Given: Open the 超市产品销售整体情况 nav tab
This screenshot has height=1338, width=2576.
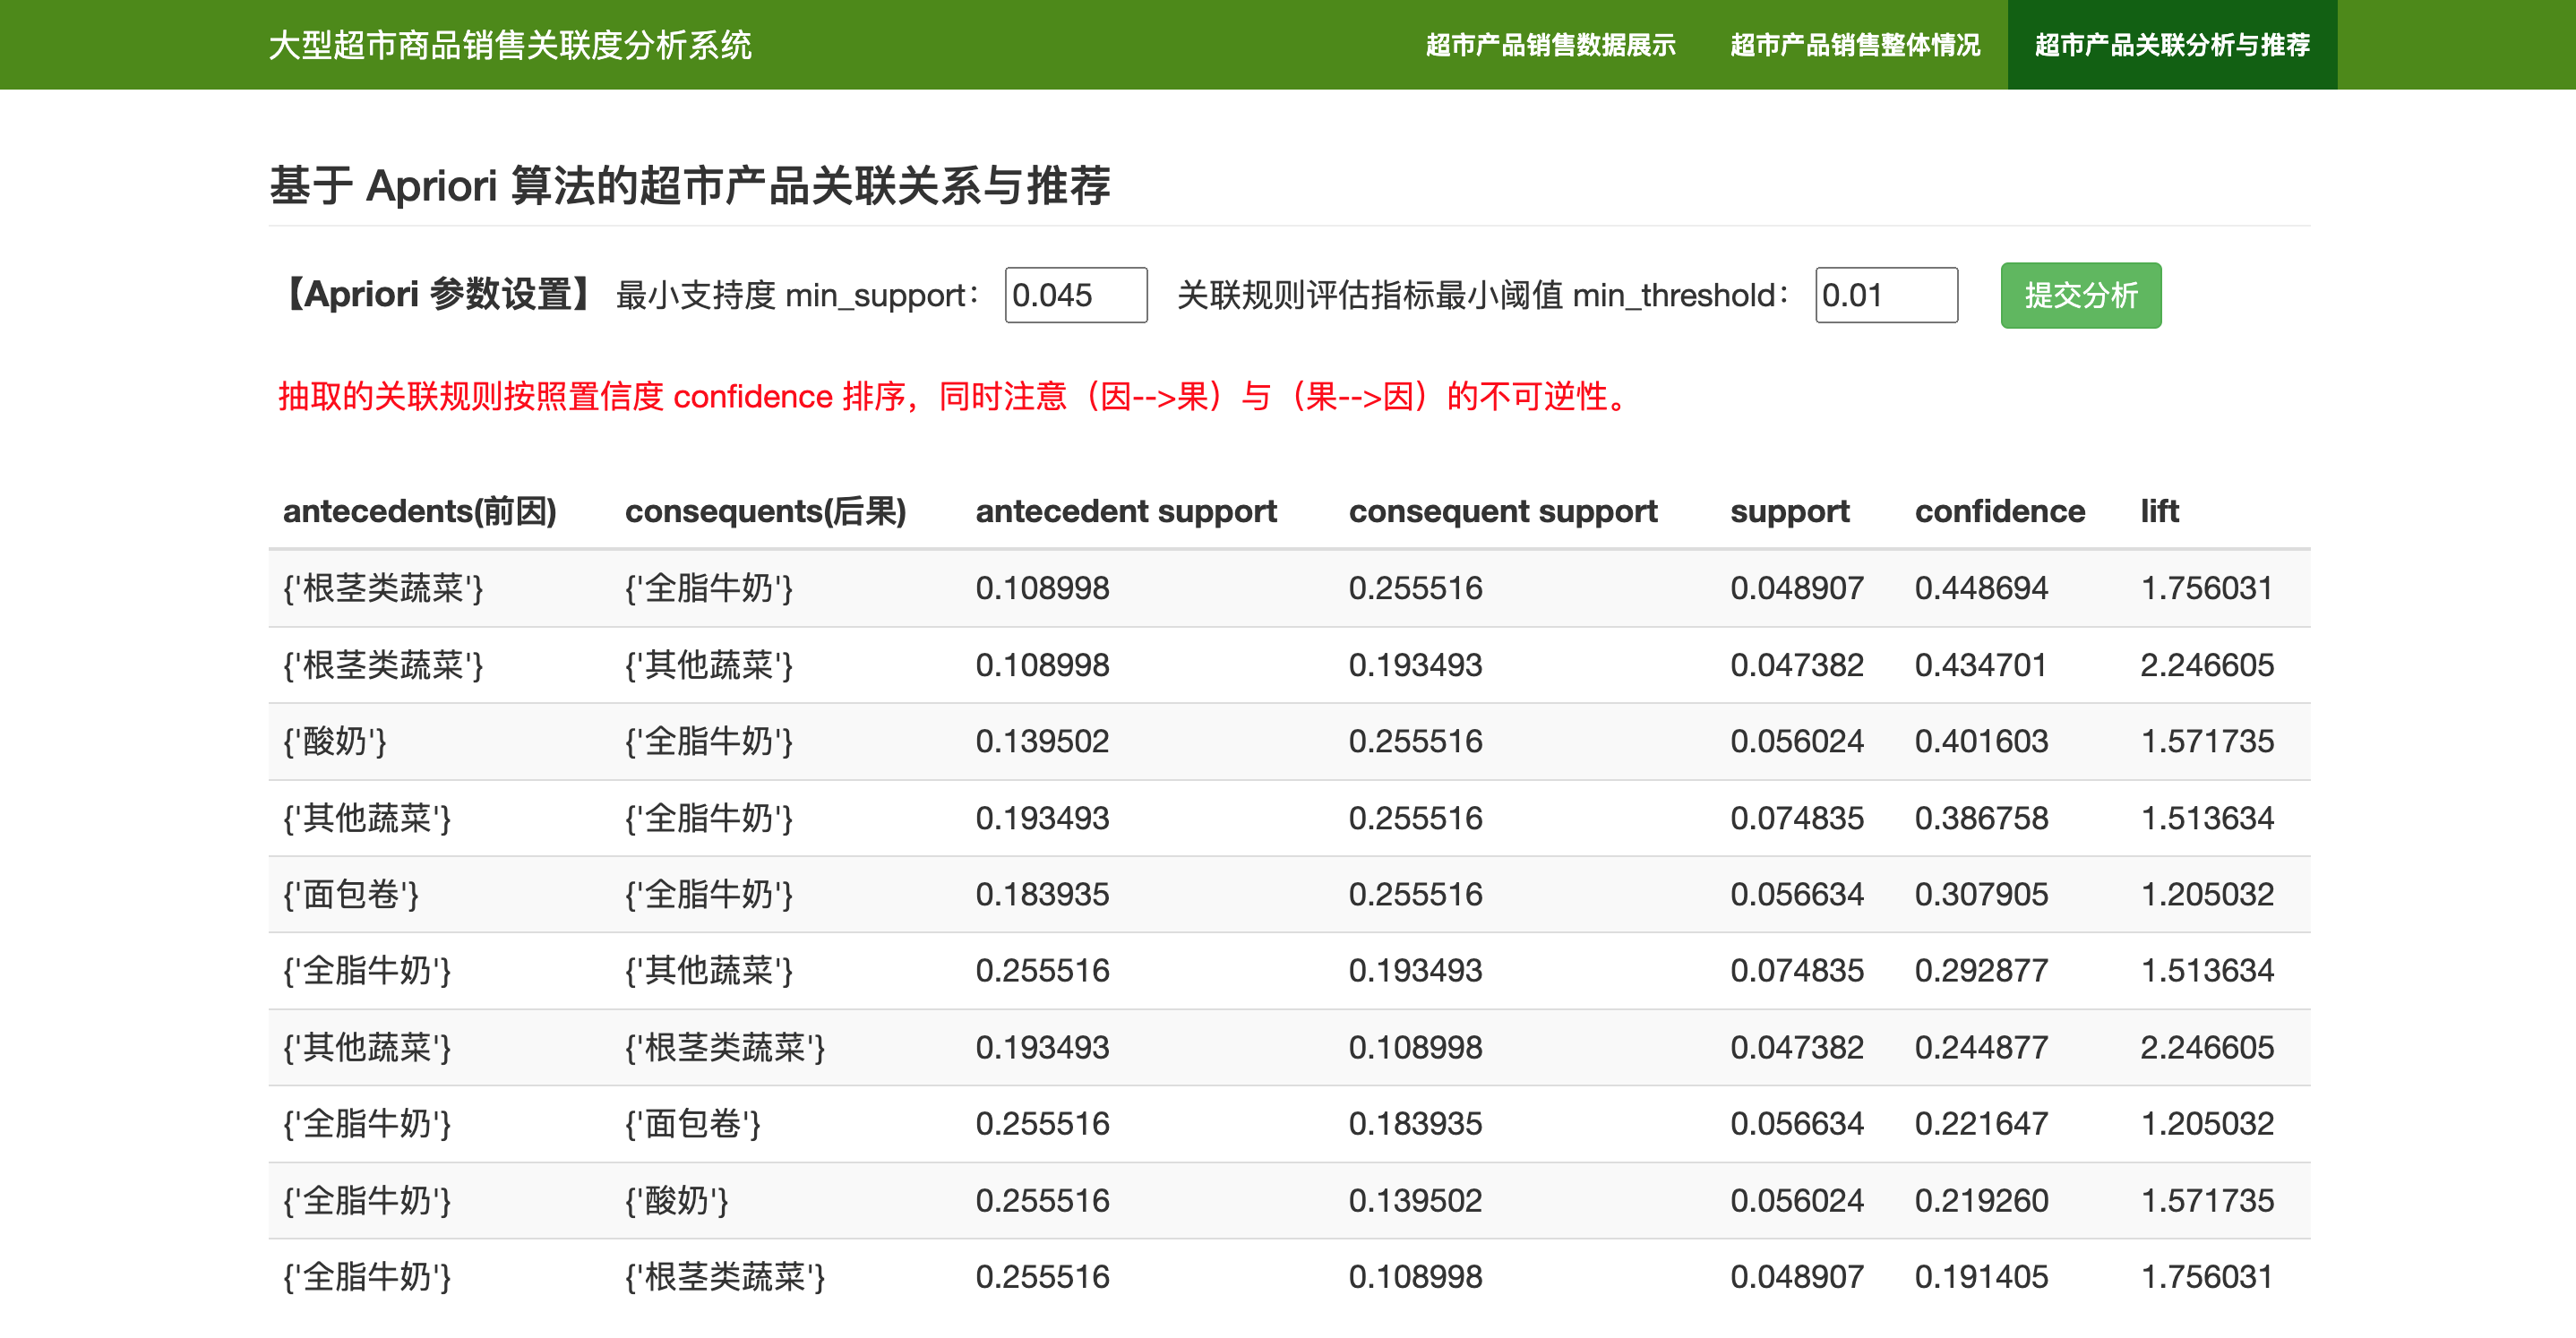Looking at the screenshot, I should [1855, 45].
